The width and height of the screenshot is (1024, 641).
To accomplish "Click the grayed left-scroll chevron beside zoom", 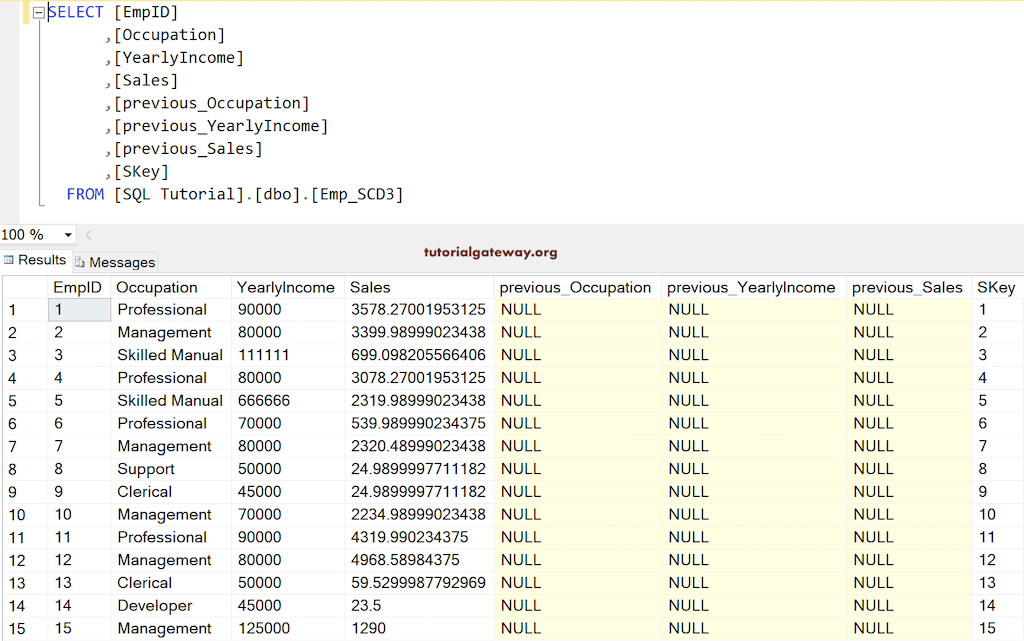I will click(87, 234).
